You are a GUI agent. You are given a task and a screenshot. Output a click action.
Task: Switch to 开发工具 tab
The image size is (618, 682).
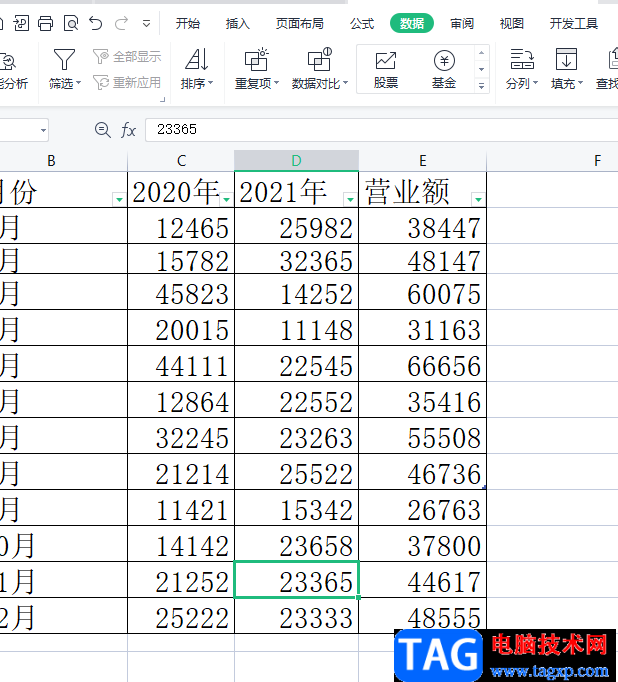click(x=574, y=23)
